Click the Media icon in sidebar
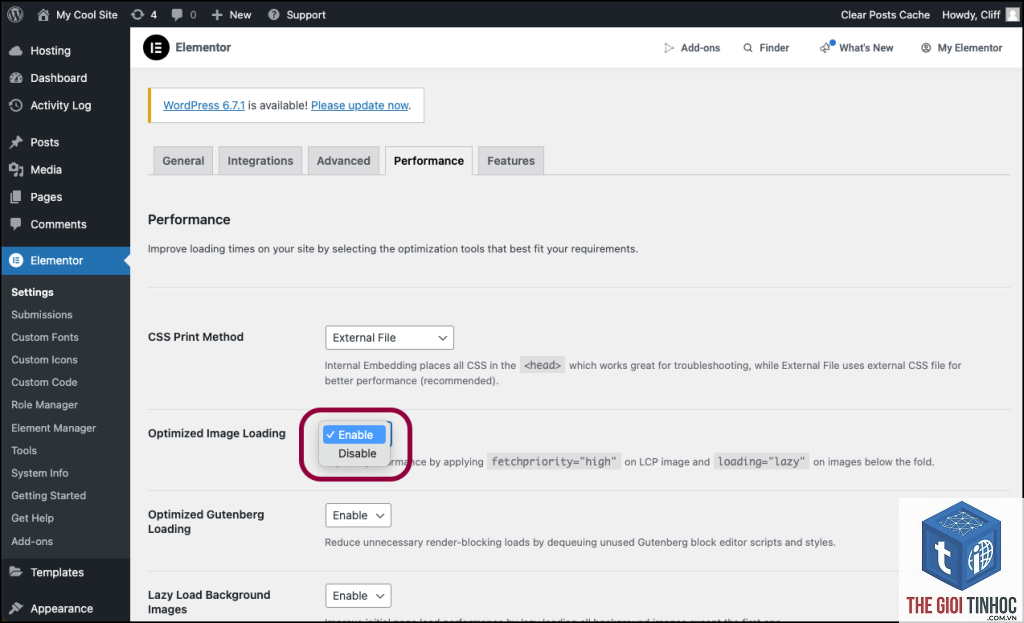 click(x=16, y=169)
